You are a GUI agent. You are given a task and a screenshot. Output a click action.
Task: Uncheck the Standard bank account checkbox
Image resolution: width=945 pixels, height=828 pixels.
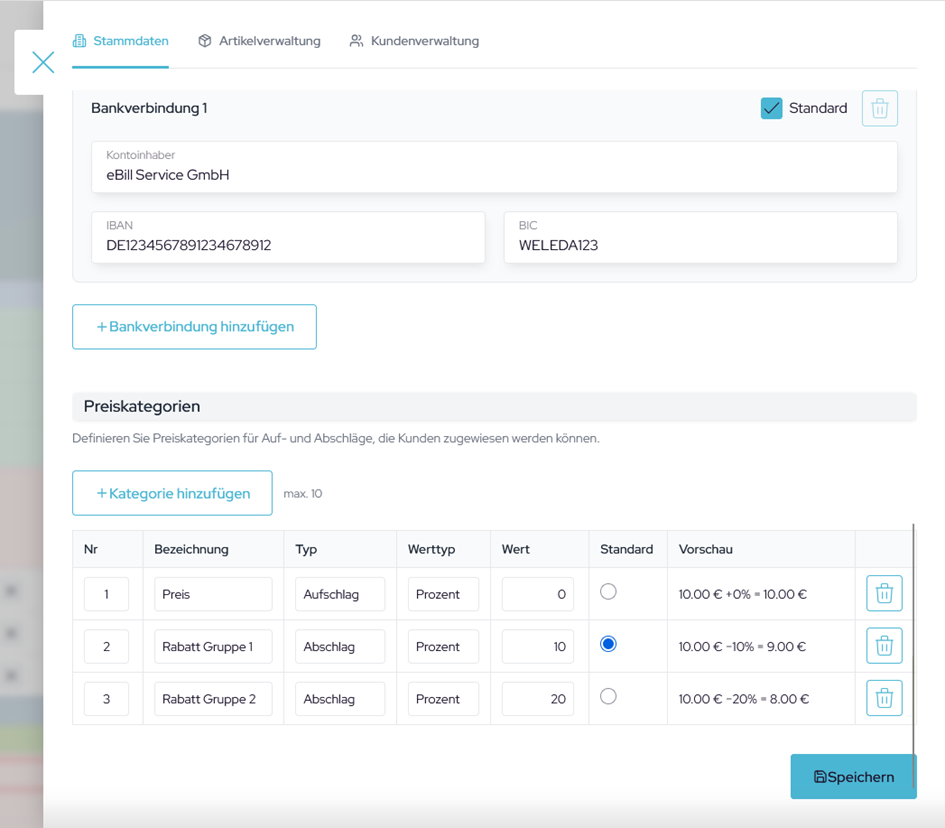click(x=771, y=108)
